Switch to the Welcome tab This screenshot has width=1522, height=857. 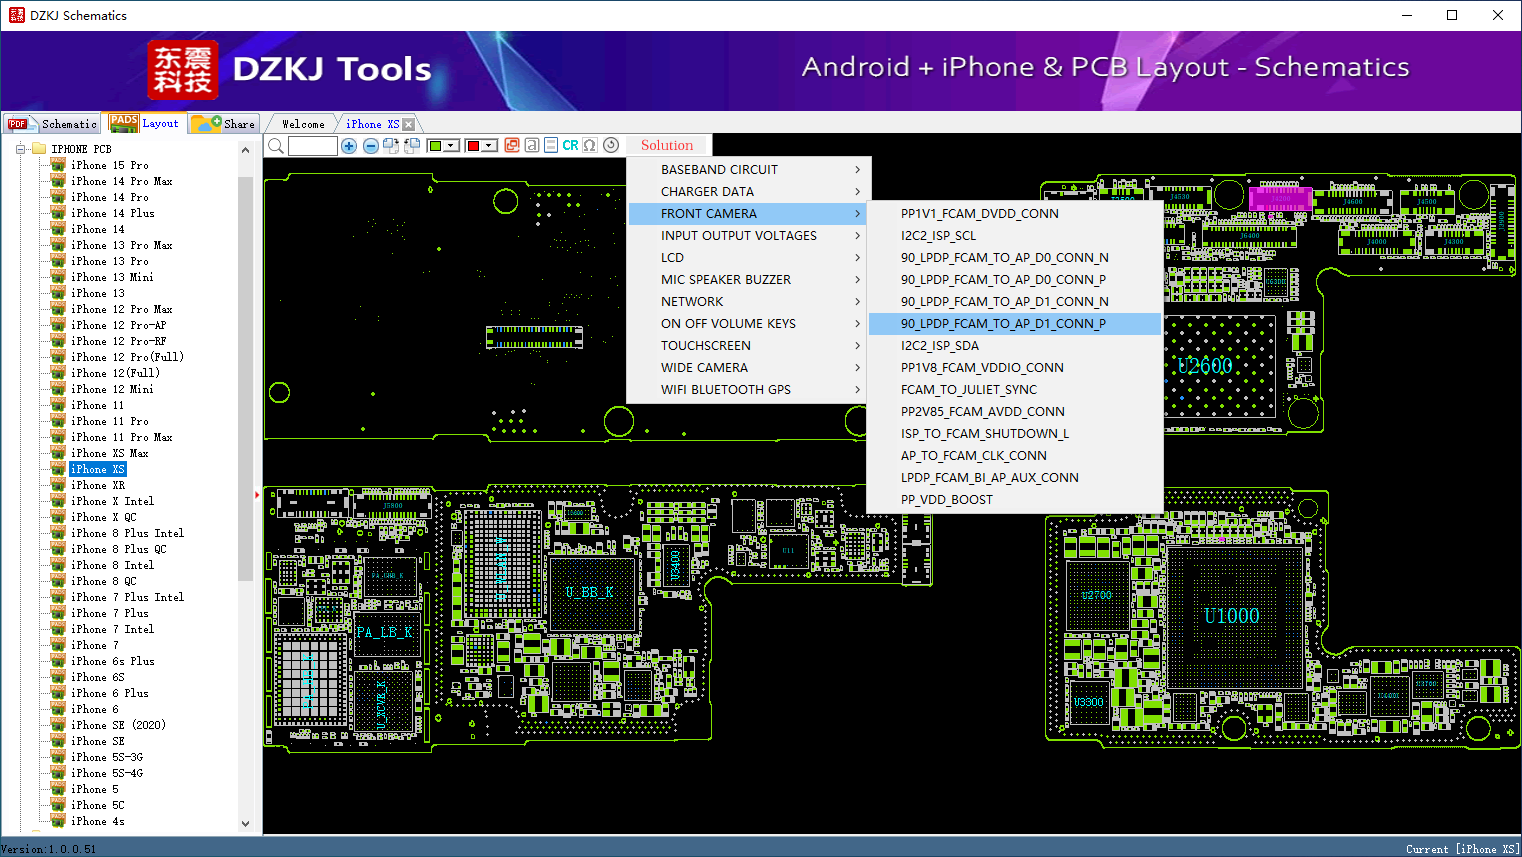pos(303,124)
